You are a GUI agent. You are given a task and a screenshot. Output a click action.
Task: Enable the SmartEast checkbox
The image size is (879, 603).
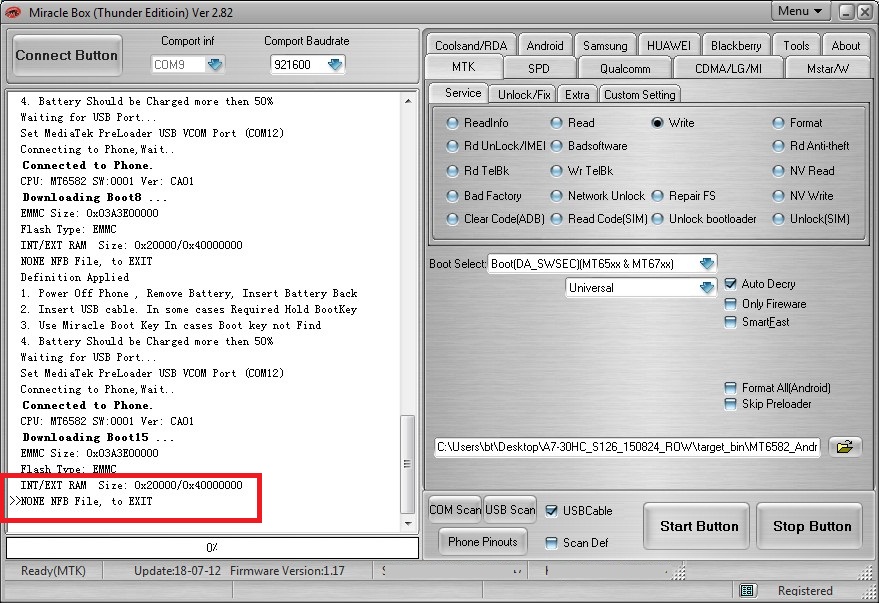click(x=730, y=322)
